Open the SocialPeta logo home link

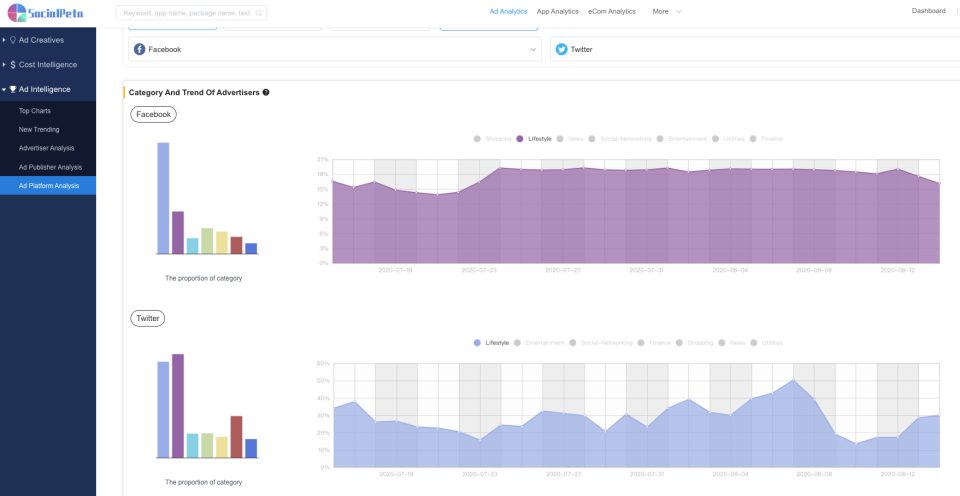[x=45, y=12]
